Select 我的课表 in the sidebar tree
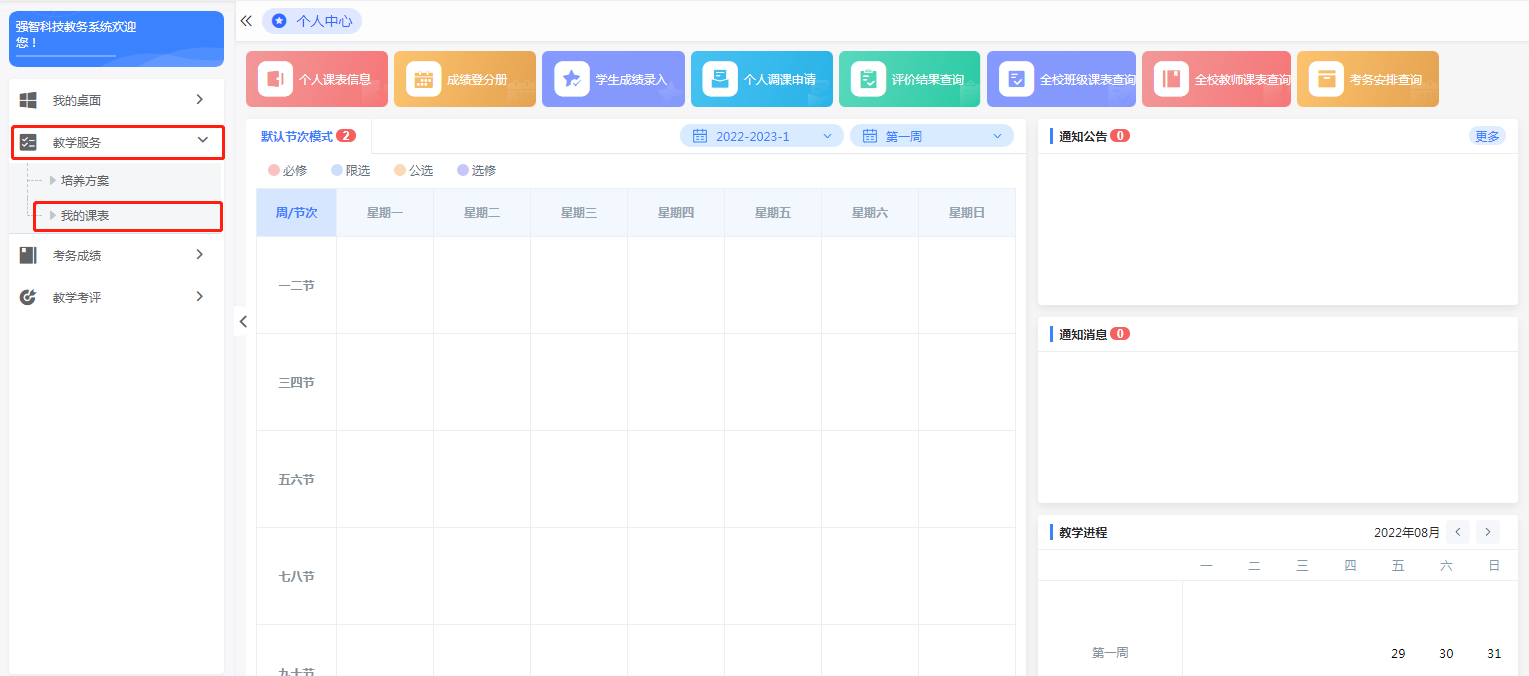The image size is (1529, 676). click(85, 215)
